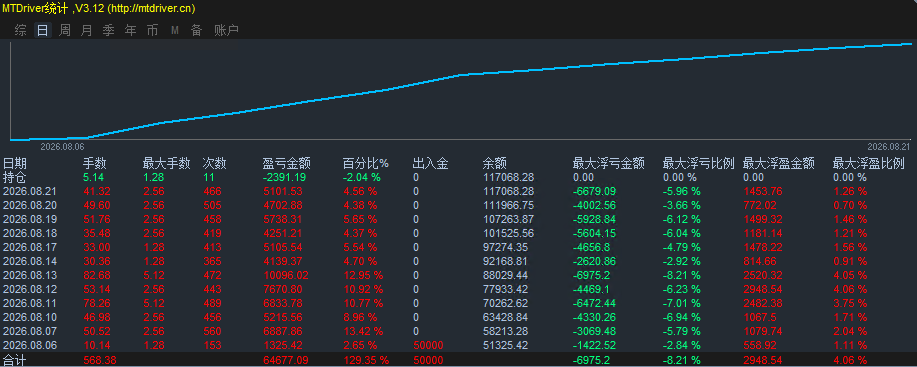Open the 币 currency tab

pyautogui.click(x=152, y=30)
